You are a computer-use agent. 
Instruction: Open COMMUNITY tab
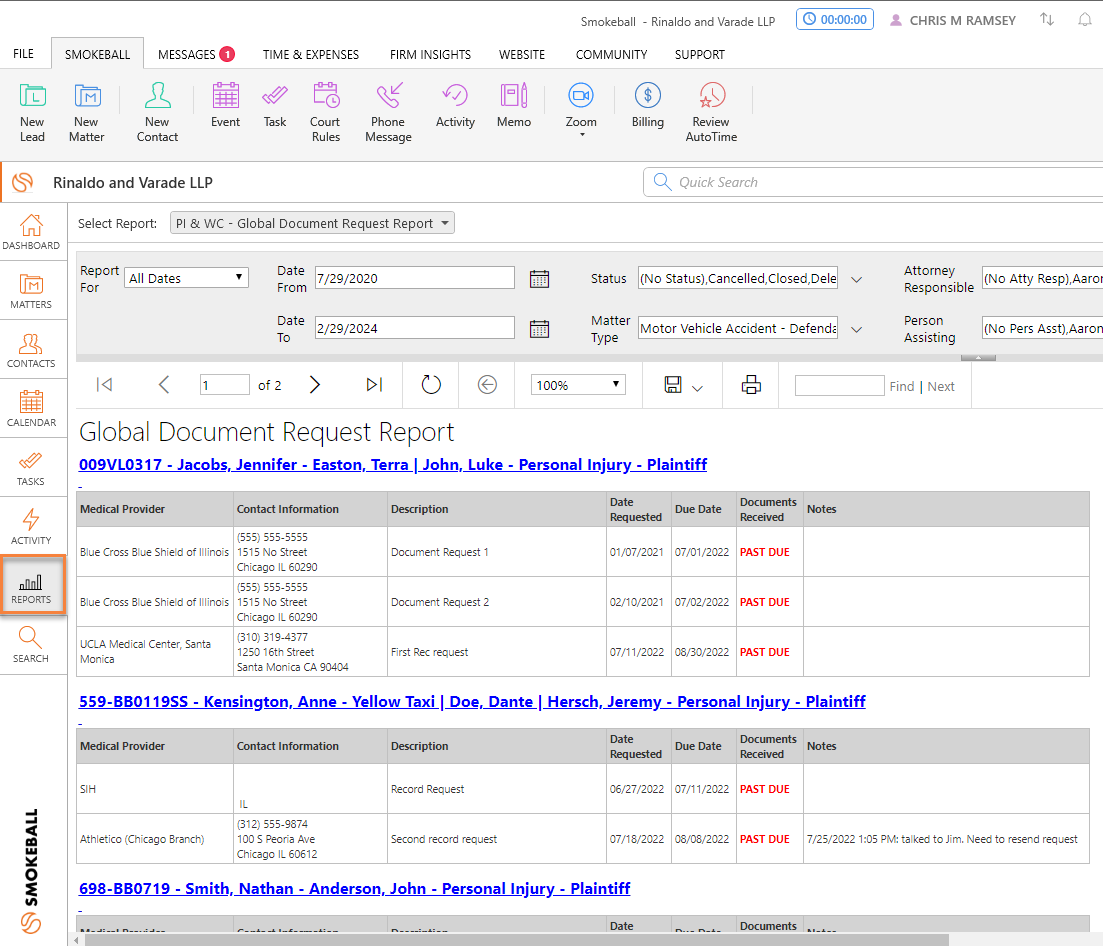(x=611, y=54)
